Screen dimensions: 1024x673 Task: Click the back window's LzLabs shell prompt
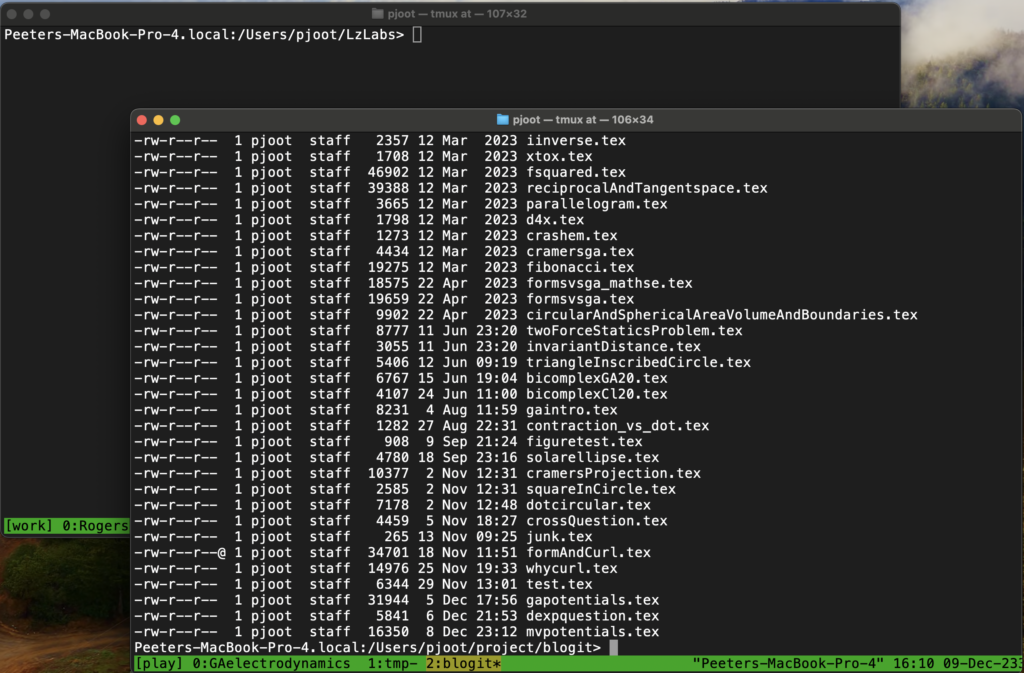coord(204,35)
